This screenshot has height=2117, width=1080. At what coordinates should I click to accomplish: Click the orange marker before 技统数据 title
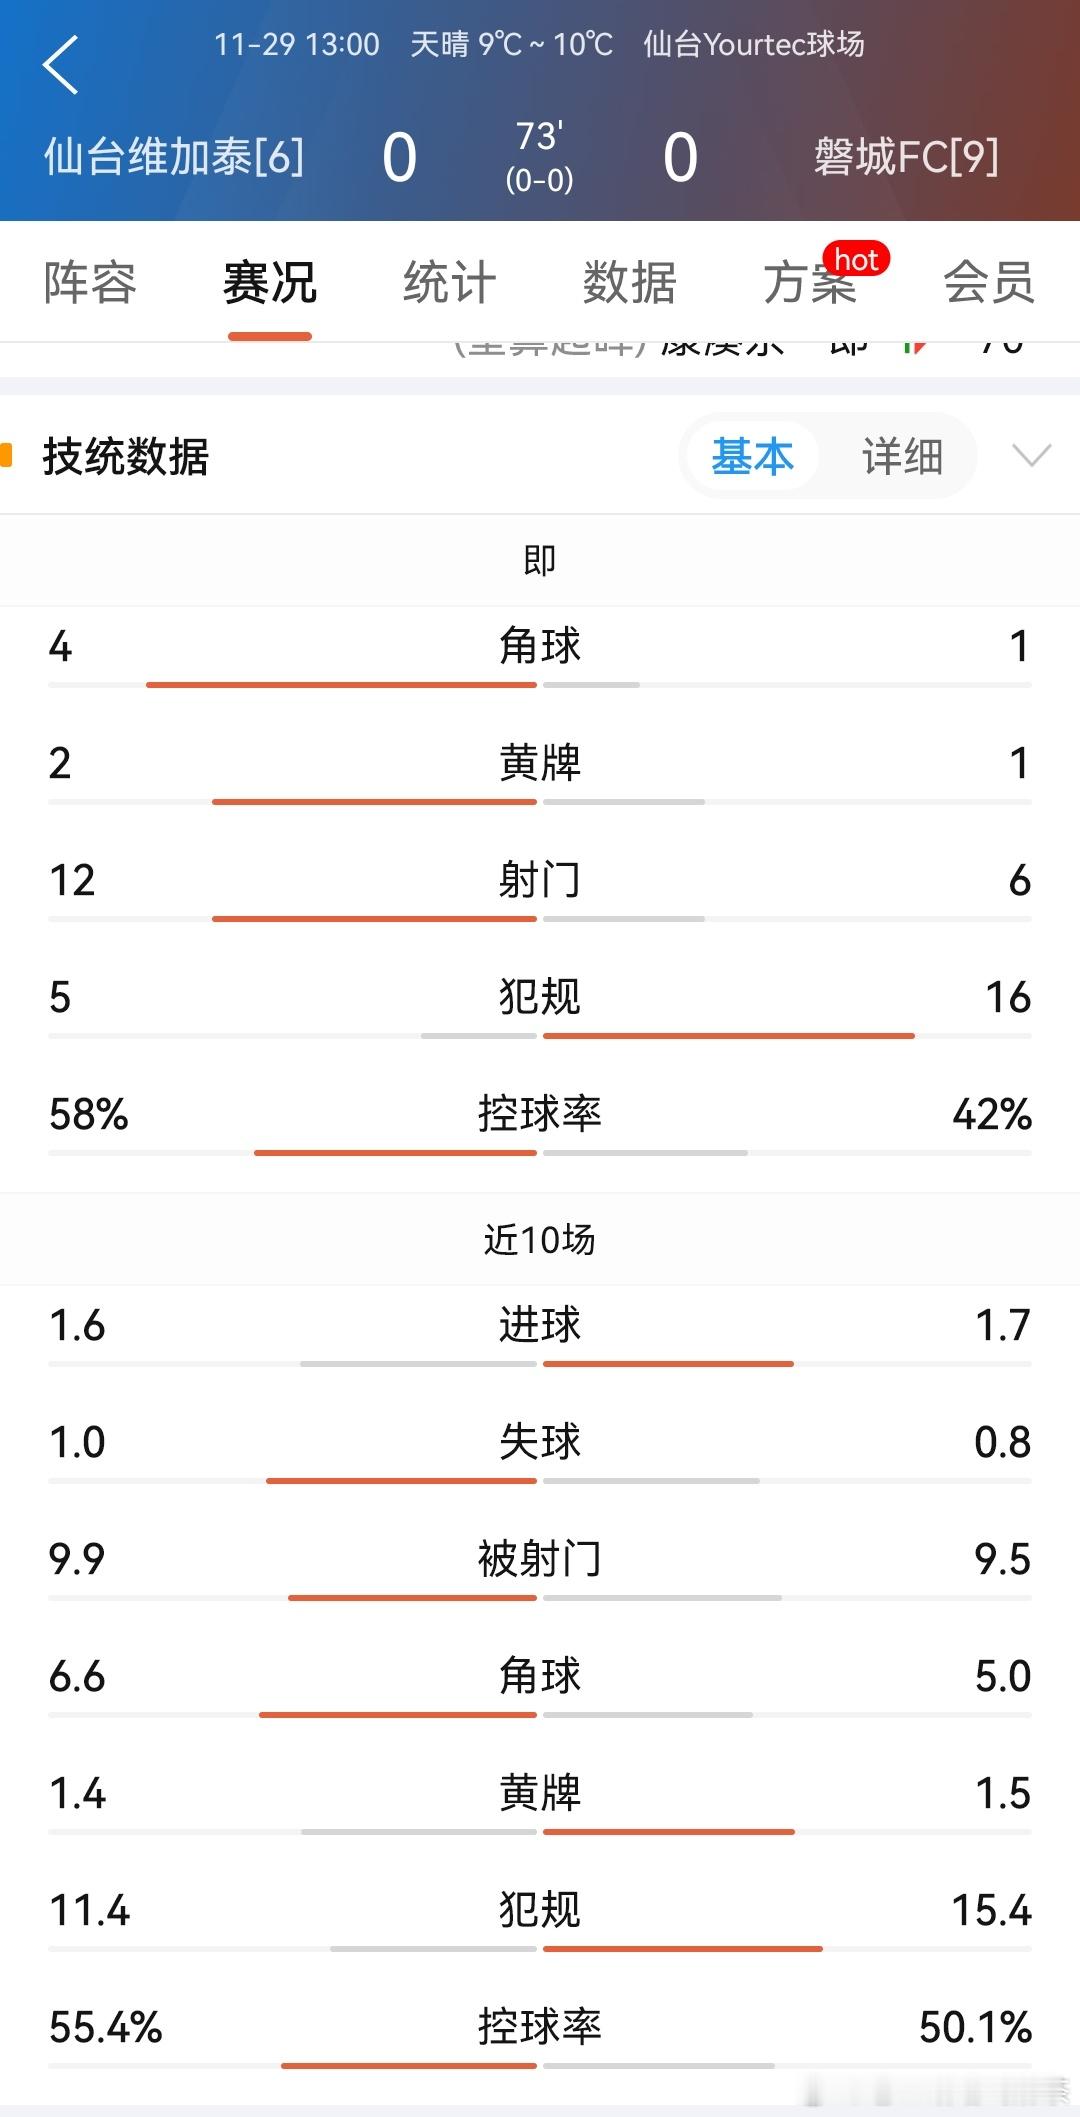pos(10,454)
